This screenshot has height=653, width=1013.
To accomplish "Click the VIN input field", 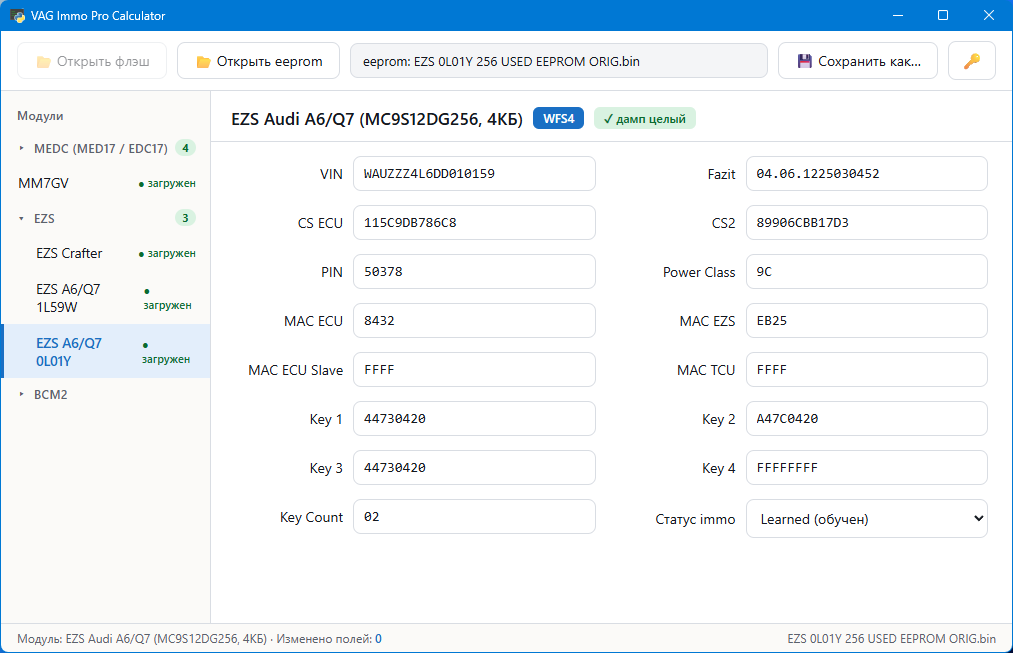I will pyautogui.click(x=474, y=174).
